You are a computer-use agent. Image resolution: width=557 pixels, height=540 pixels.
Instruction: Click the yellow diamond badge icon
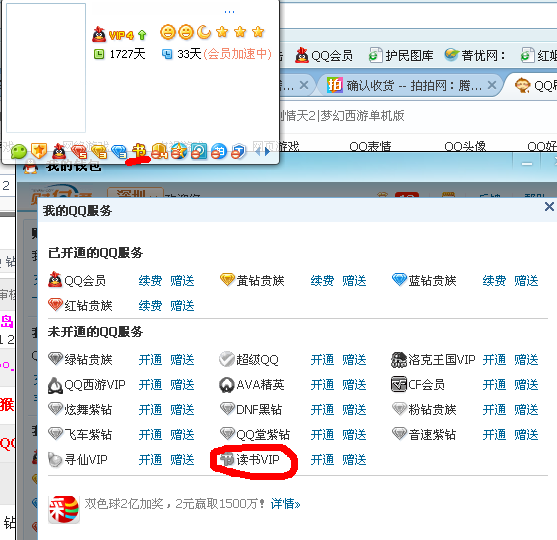tap(99, 151)
